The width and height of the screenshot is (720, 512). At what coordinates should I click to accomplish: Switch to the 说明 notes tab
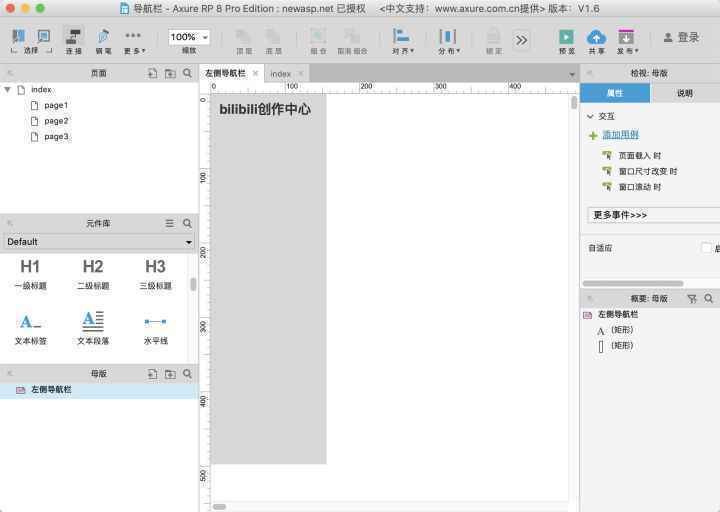tap(685, 93)
